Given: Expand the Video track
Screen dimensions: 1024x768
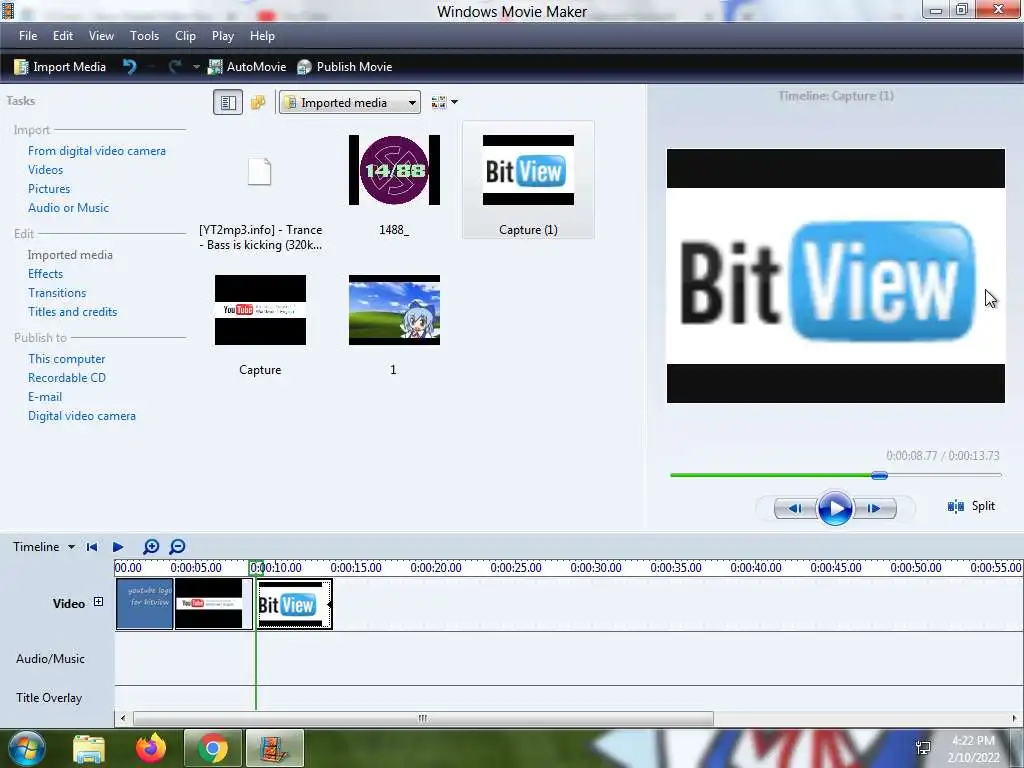Looking at the screenshot, I should (x=98, y=602).
